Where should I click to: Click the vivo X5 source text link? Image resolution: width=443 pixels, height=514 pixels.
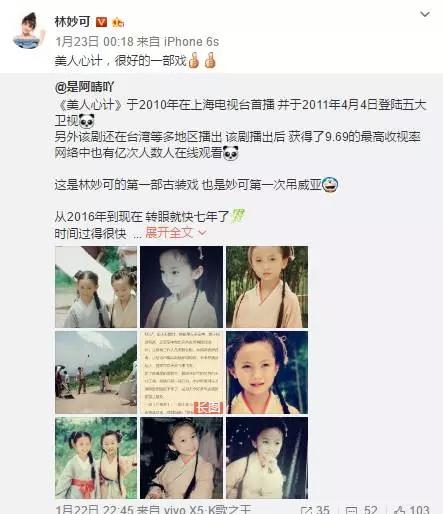pos(207,509)
